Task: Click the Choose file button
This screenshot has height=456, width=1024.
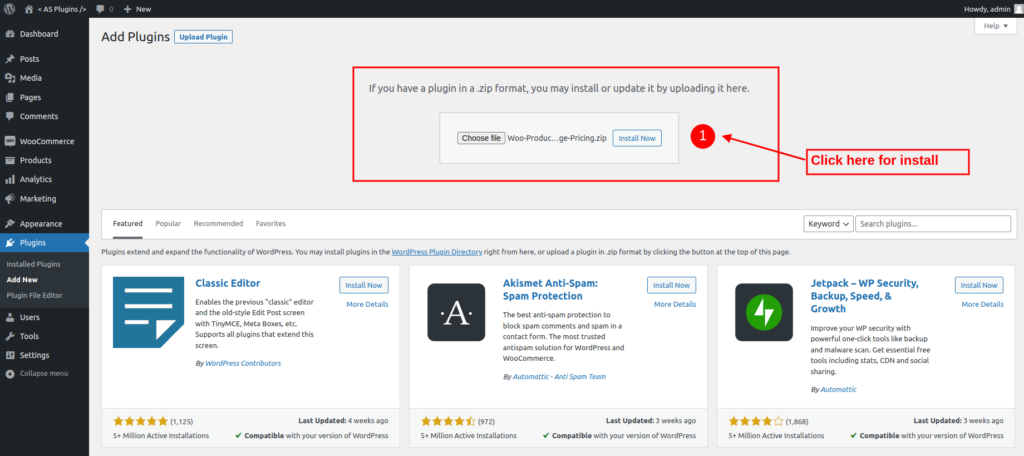Action: pyautogui.click(x=481, y=138)
